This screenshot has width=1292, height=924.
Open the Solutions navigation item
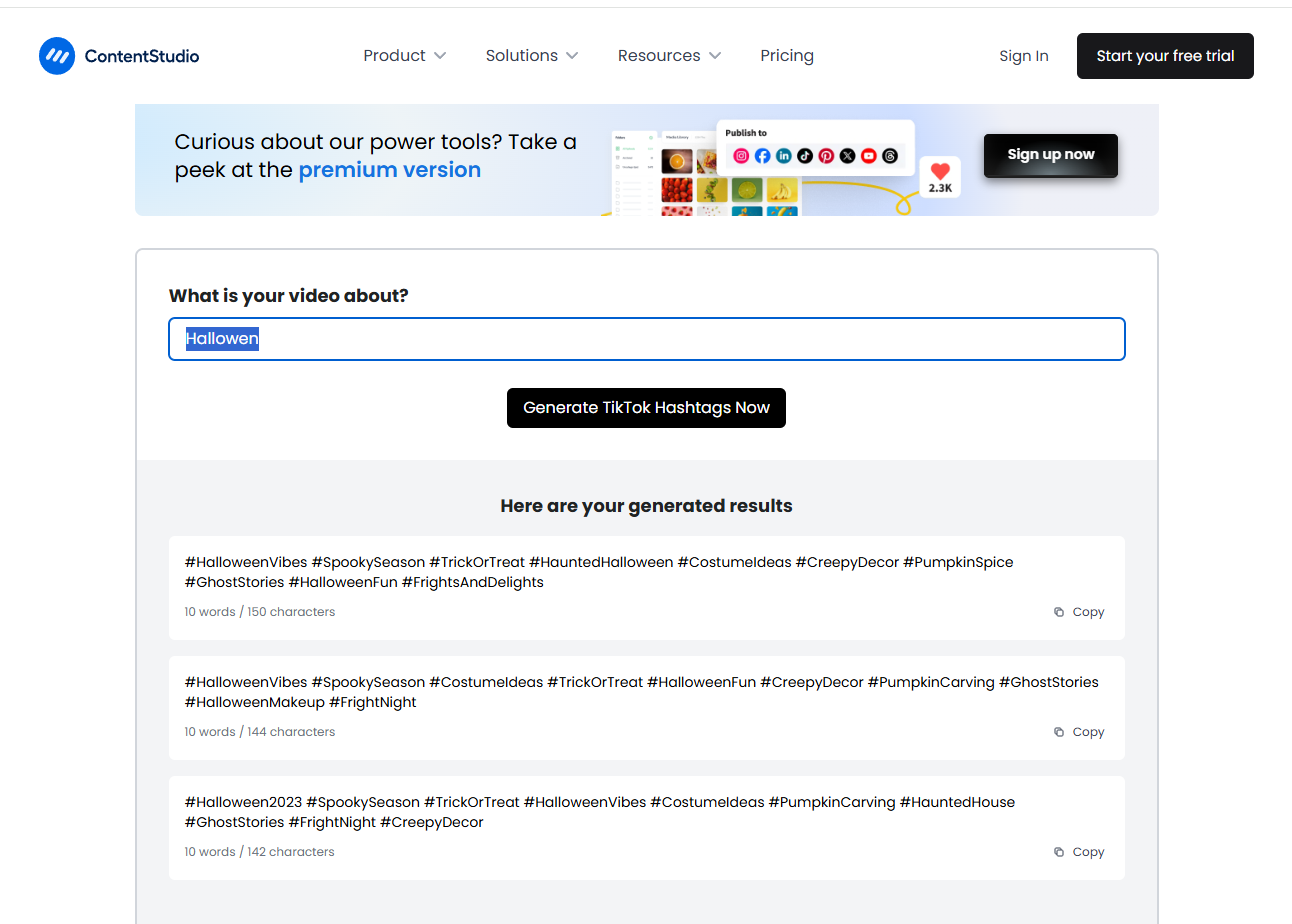(522, 56)
